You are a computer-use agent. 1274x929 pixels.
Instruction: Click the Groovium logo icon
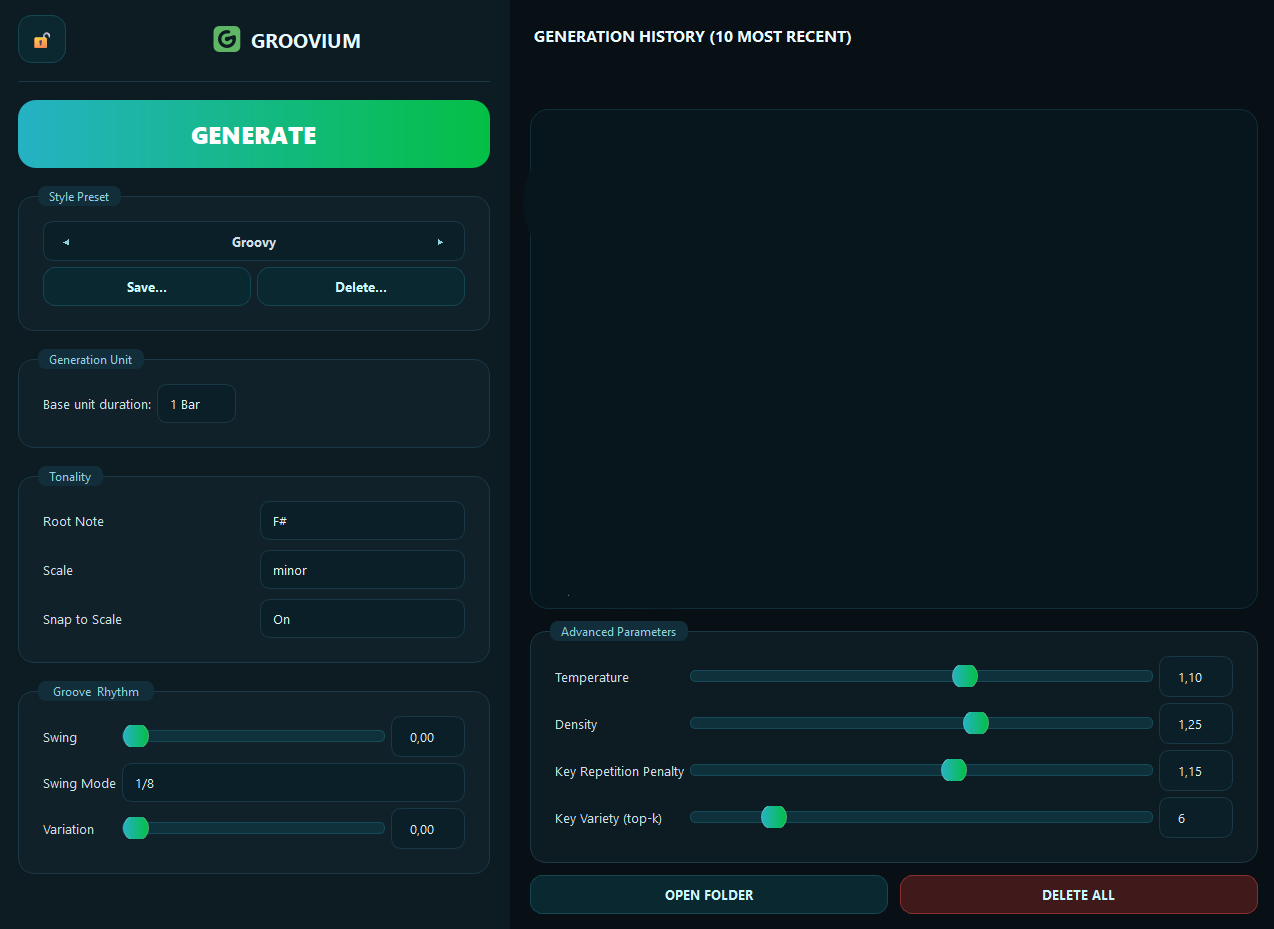click(227, 39)
